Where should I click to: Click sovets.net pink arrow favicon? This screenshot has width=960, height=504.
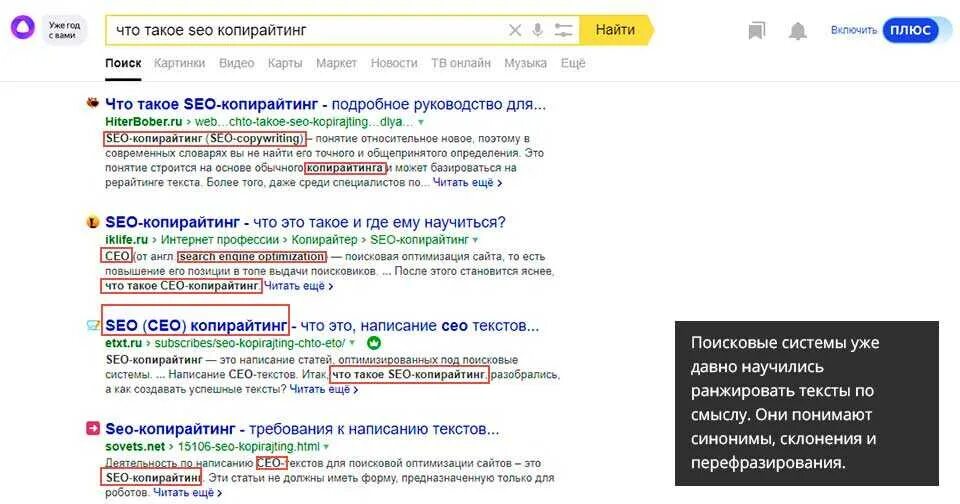[92, 429]
